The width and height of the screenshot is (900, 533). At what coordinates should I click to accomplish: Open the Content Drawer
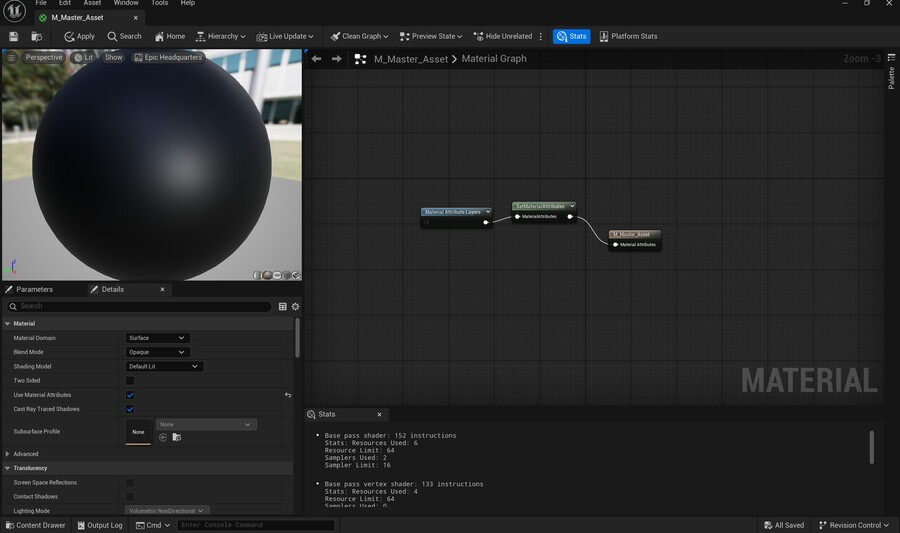35,525
